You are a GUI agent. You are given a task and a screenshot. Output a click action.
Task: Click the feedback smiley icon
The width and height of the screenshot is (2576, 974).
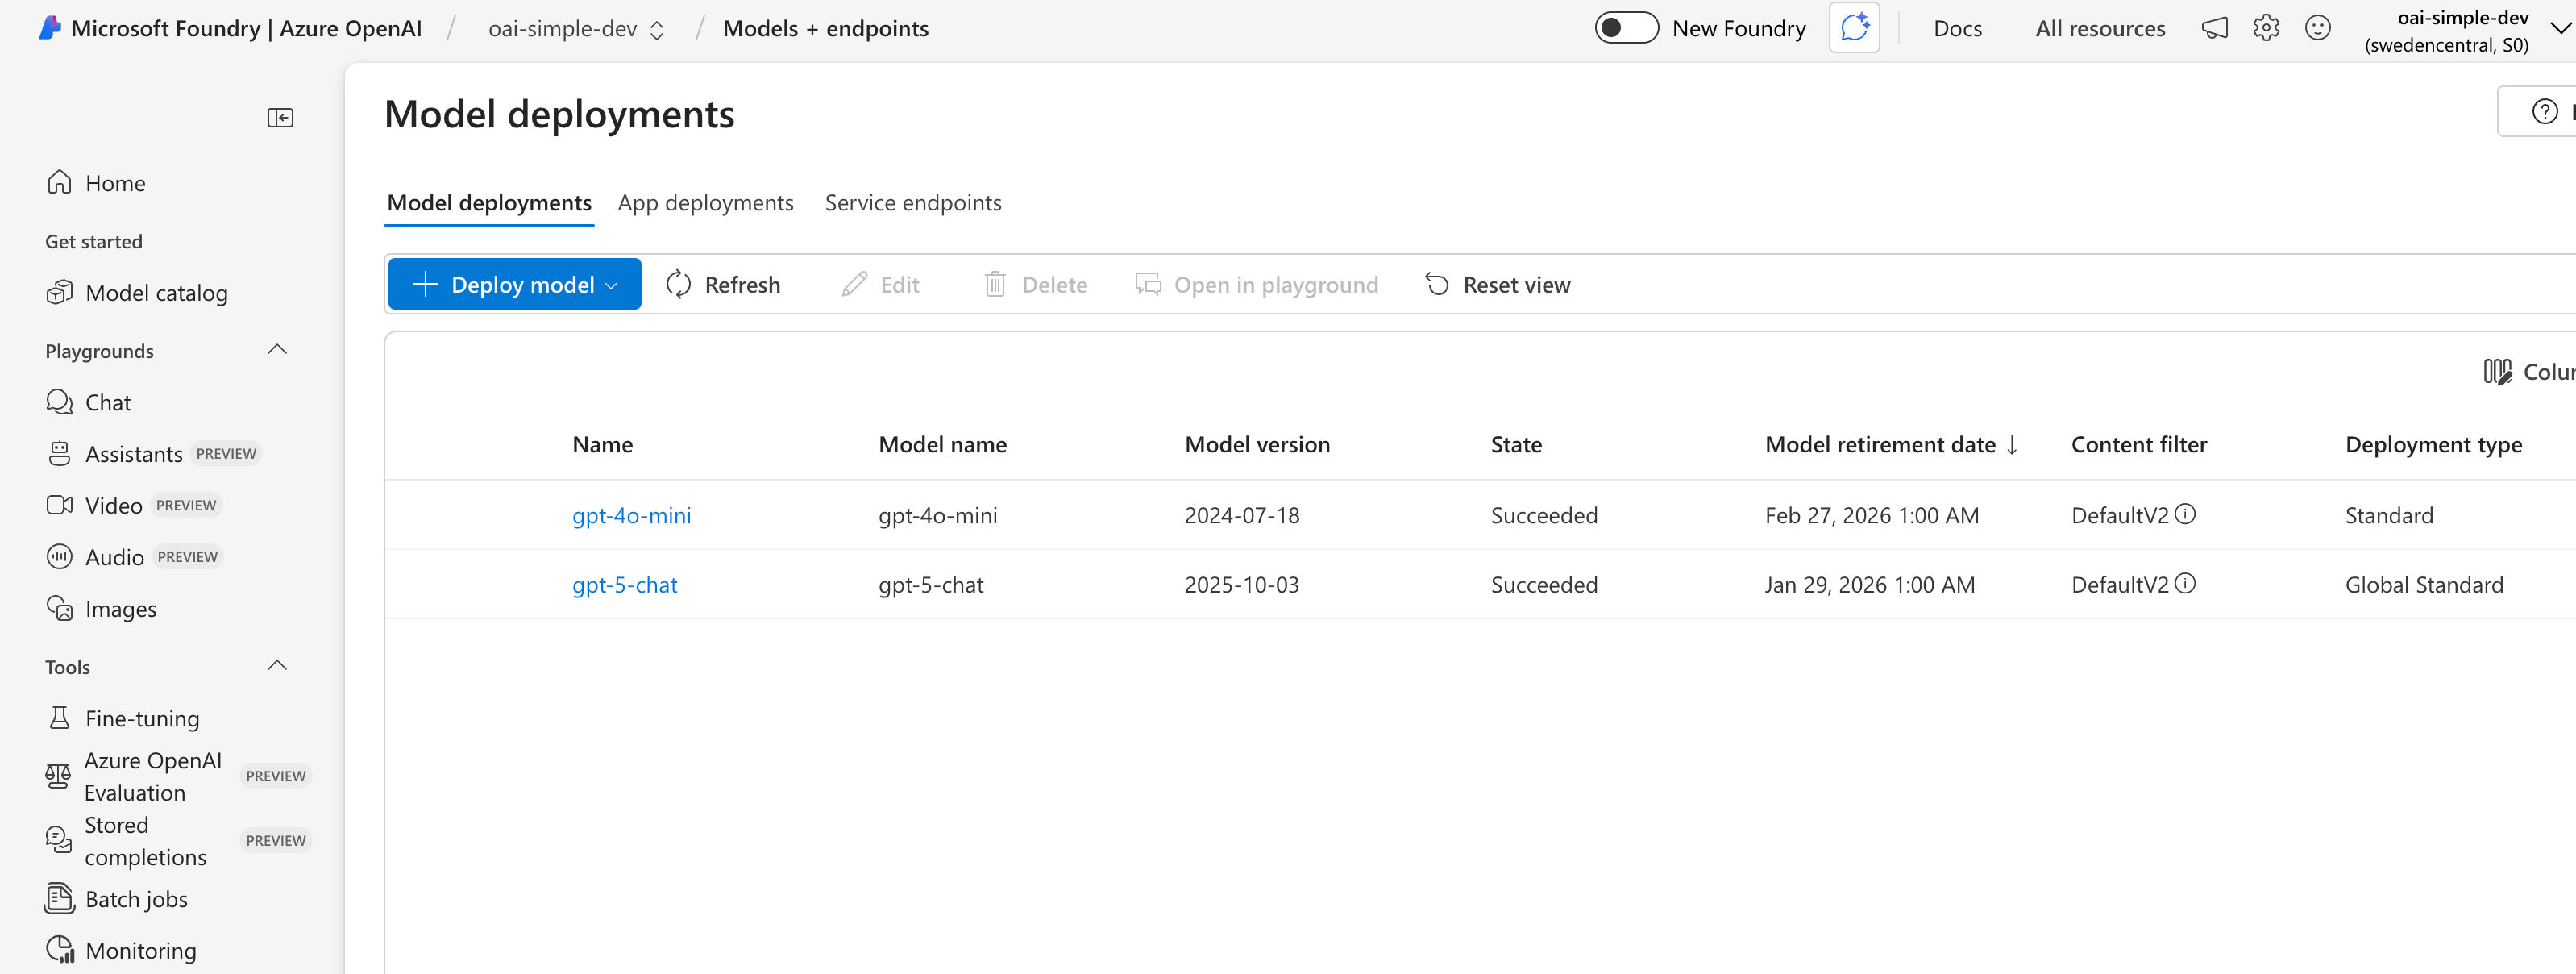(2317, 28)
